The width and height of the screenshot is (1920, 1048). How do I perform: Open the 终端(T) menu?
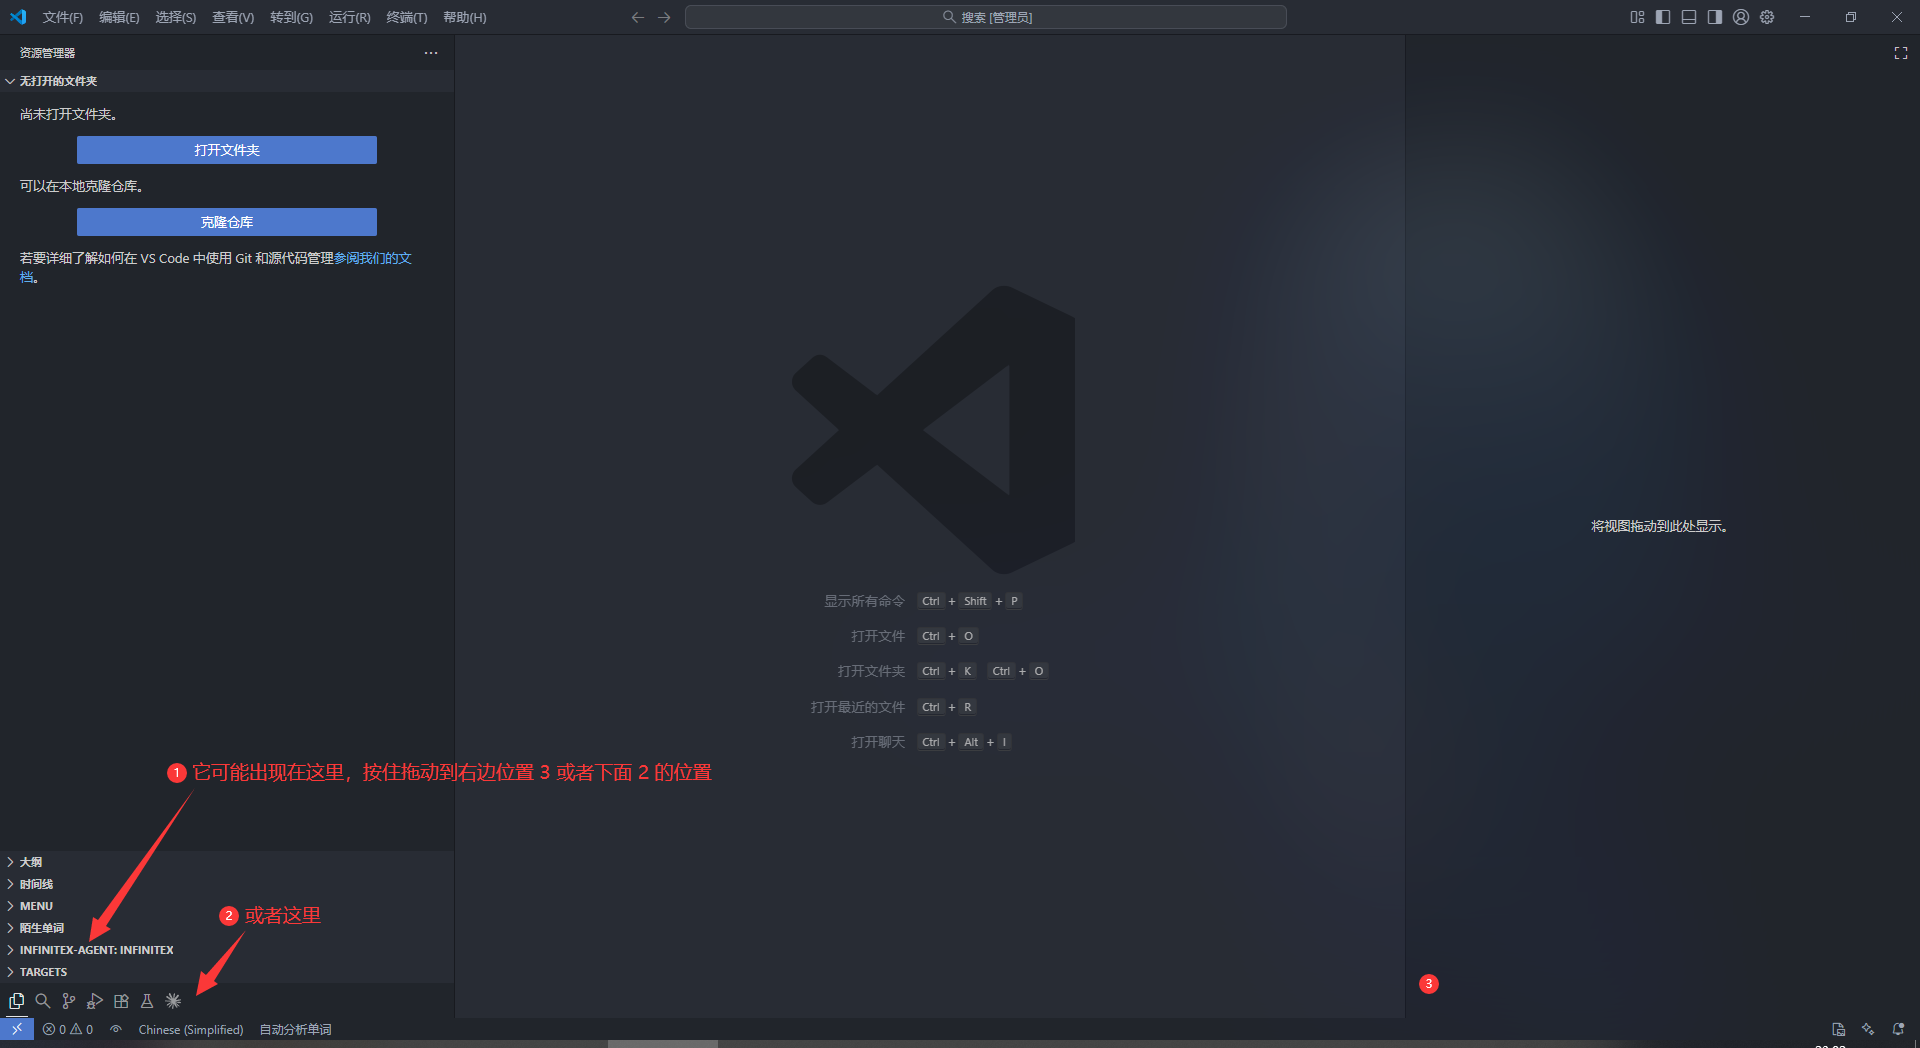[406, 17]
